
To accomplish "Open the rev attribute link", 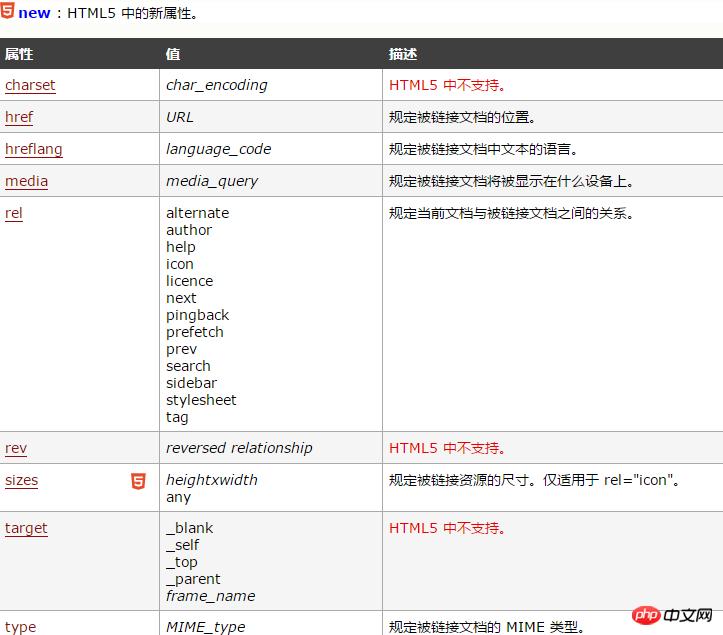I will coord(16,448).
